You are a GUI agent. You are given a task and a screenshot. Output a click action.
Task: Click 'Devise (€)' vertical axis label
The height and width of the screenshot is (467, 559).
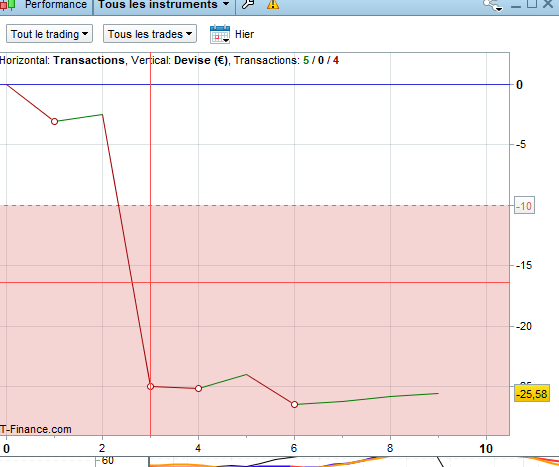point(200,60)
